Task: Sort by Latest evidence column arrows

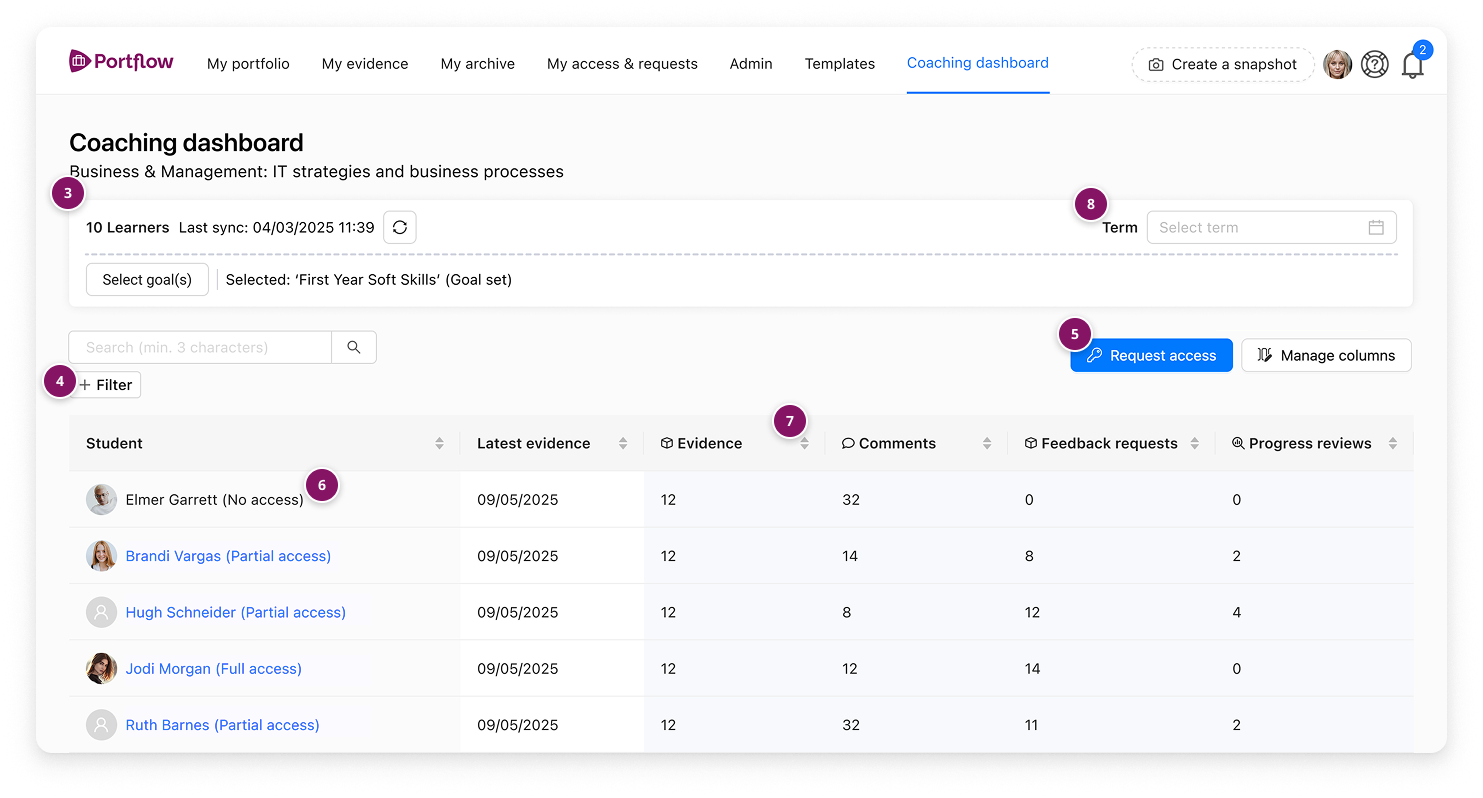Action: coord(623,443)
